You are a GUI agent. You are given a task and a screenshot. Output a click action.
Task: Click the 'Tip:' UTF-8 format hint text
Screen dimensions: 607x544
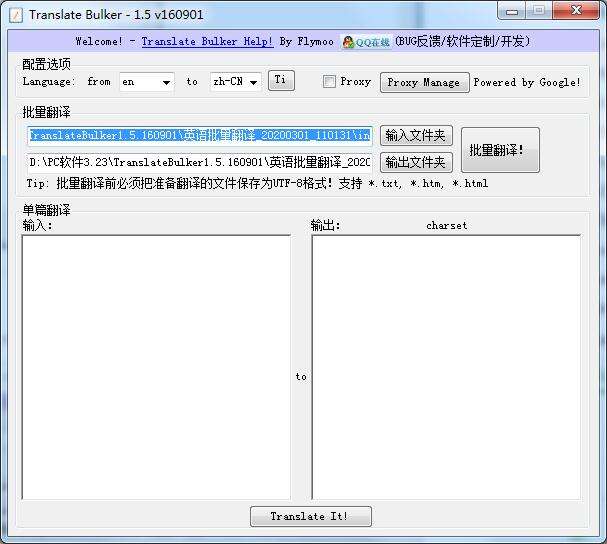point(257,183)
